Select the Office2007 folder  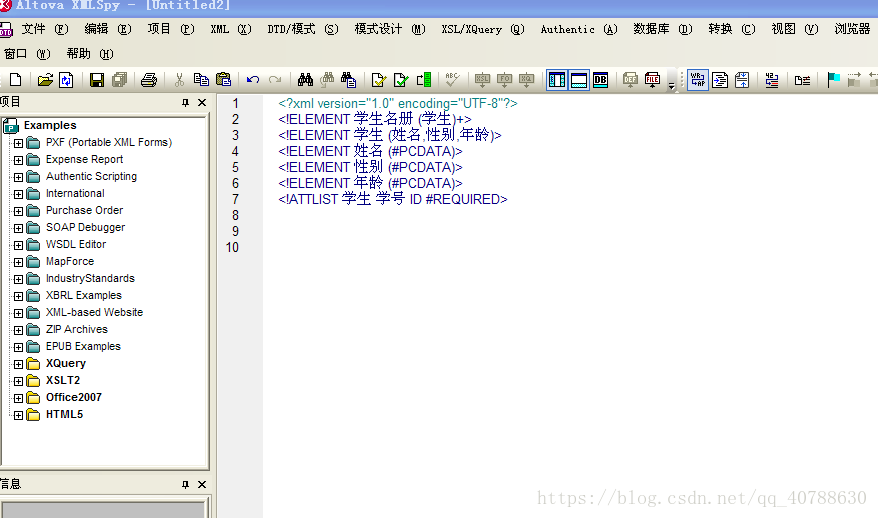coord(73,398)
